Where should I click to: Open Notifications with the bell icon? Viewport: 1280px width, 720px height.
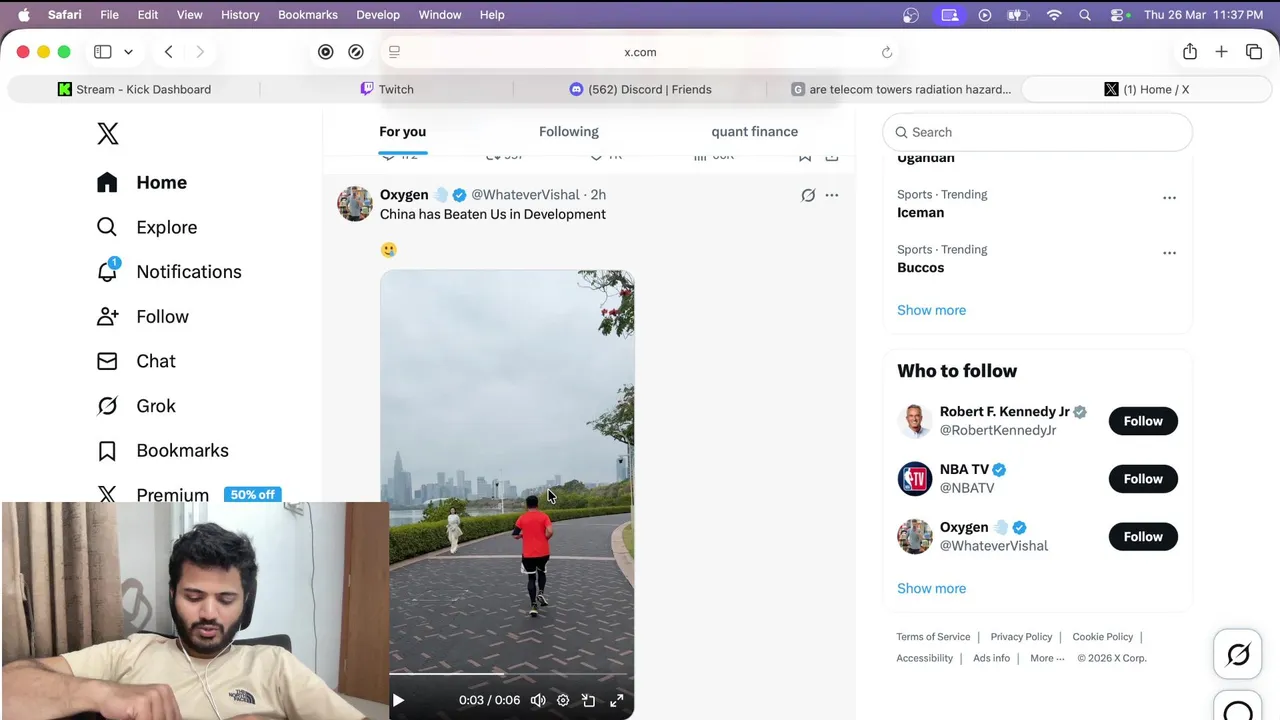(x=169, y=272)
